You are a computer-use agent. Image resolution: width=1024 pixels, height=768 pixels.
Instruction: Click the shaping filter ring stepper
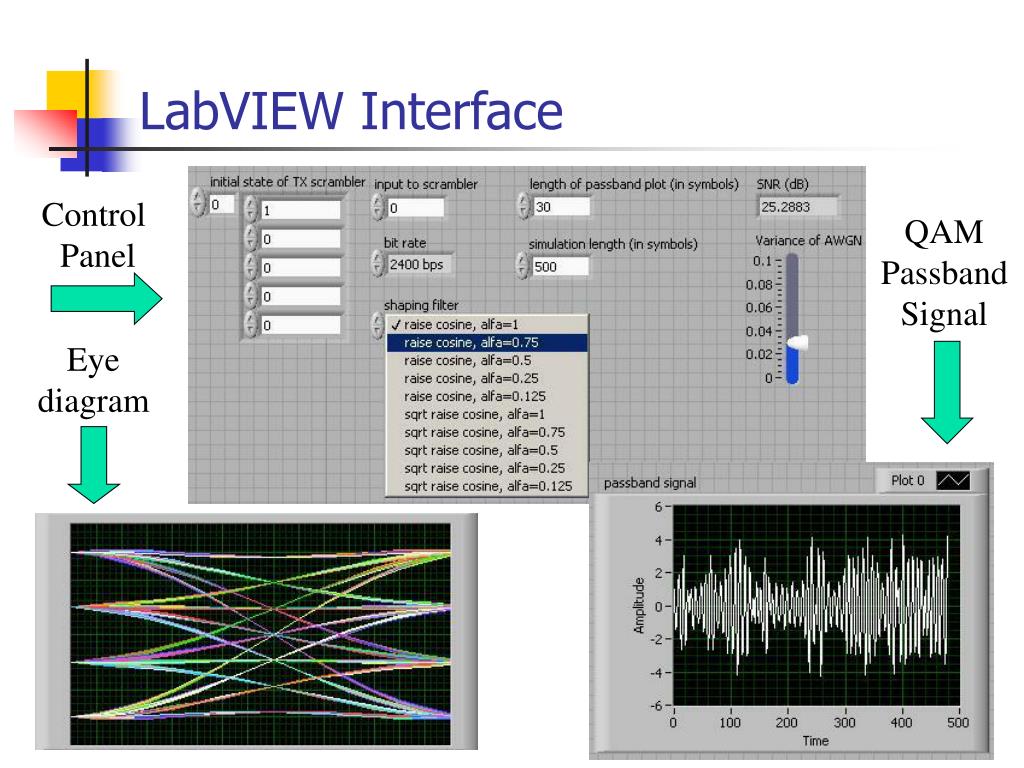[x=377, y=325]
